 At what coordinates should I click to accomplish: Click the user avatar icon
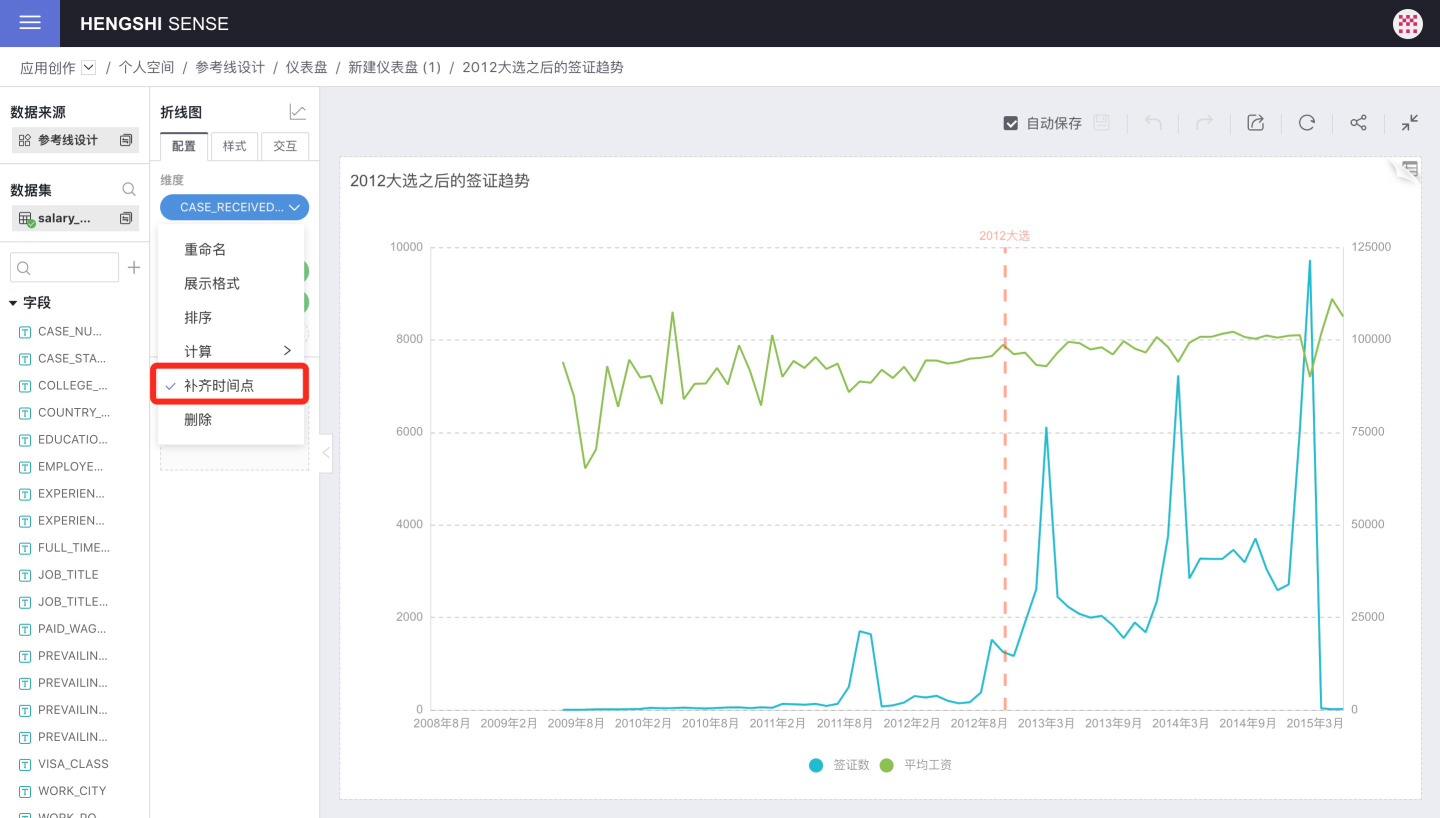(x=1407, y=24)
